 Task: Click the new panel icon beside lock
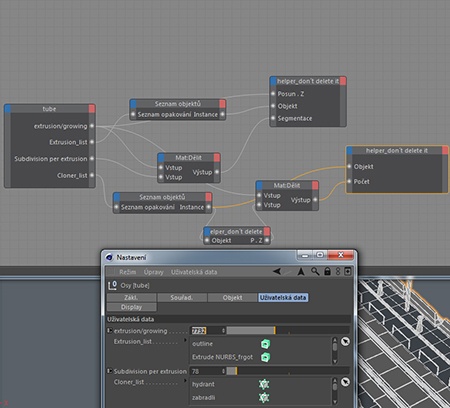pos(347,271)
